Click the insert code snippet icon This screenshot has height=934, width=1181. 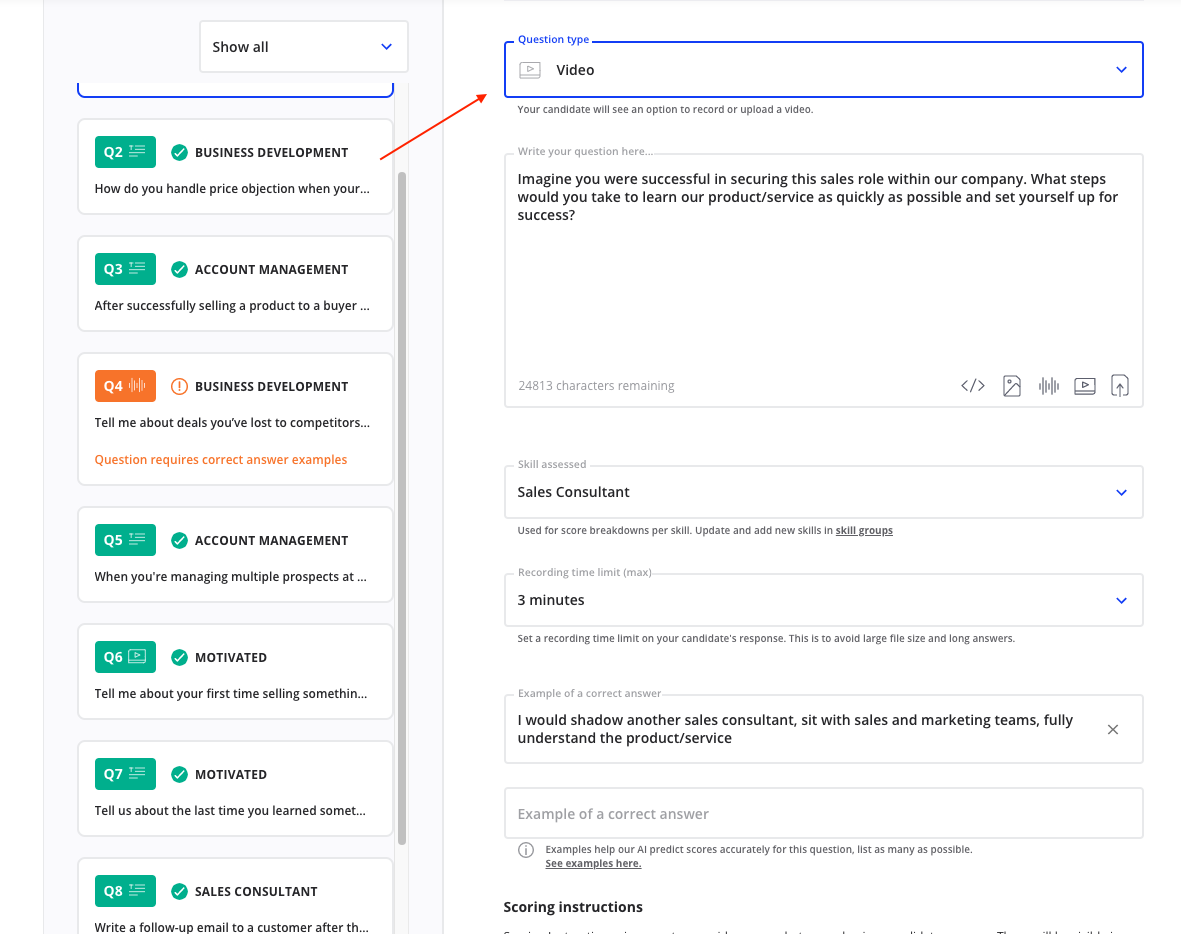click(973, 386)
